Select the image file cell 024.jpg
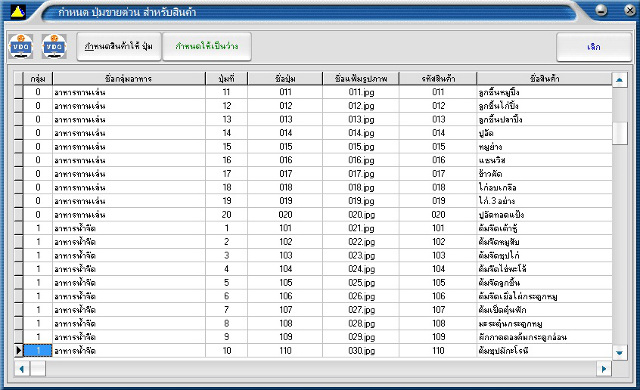 (x=361, y=269)
